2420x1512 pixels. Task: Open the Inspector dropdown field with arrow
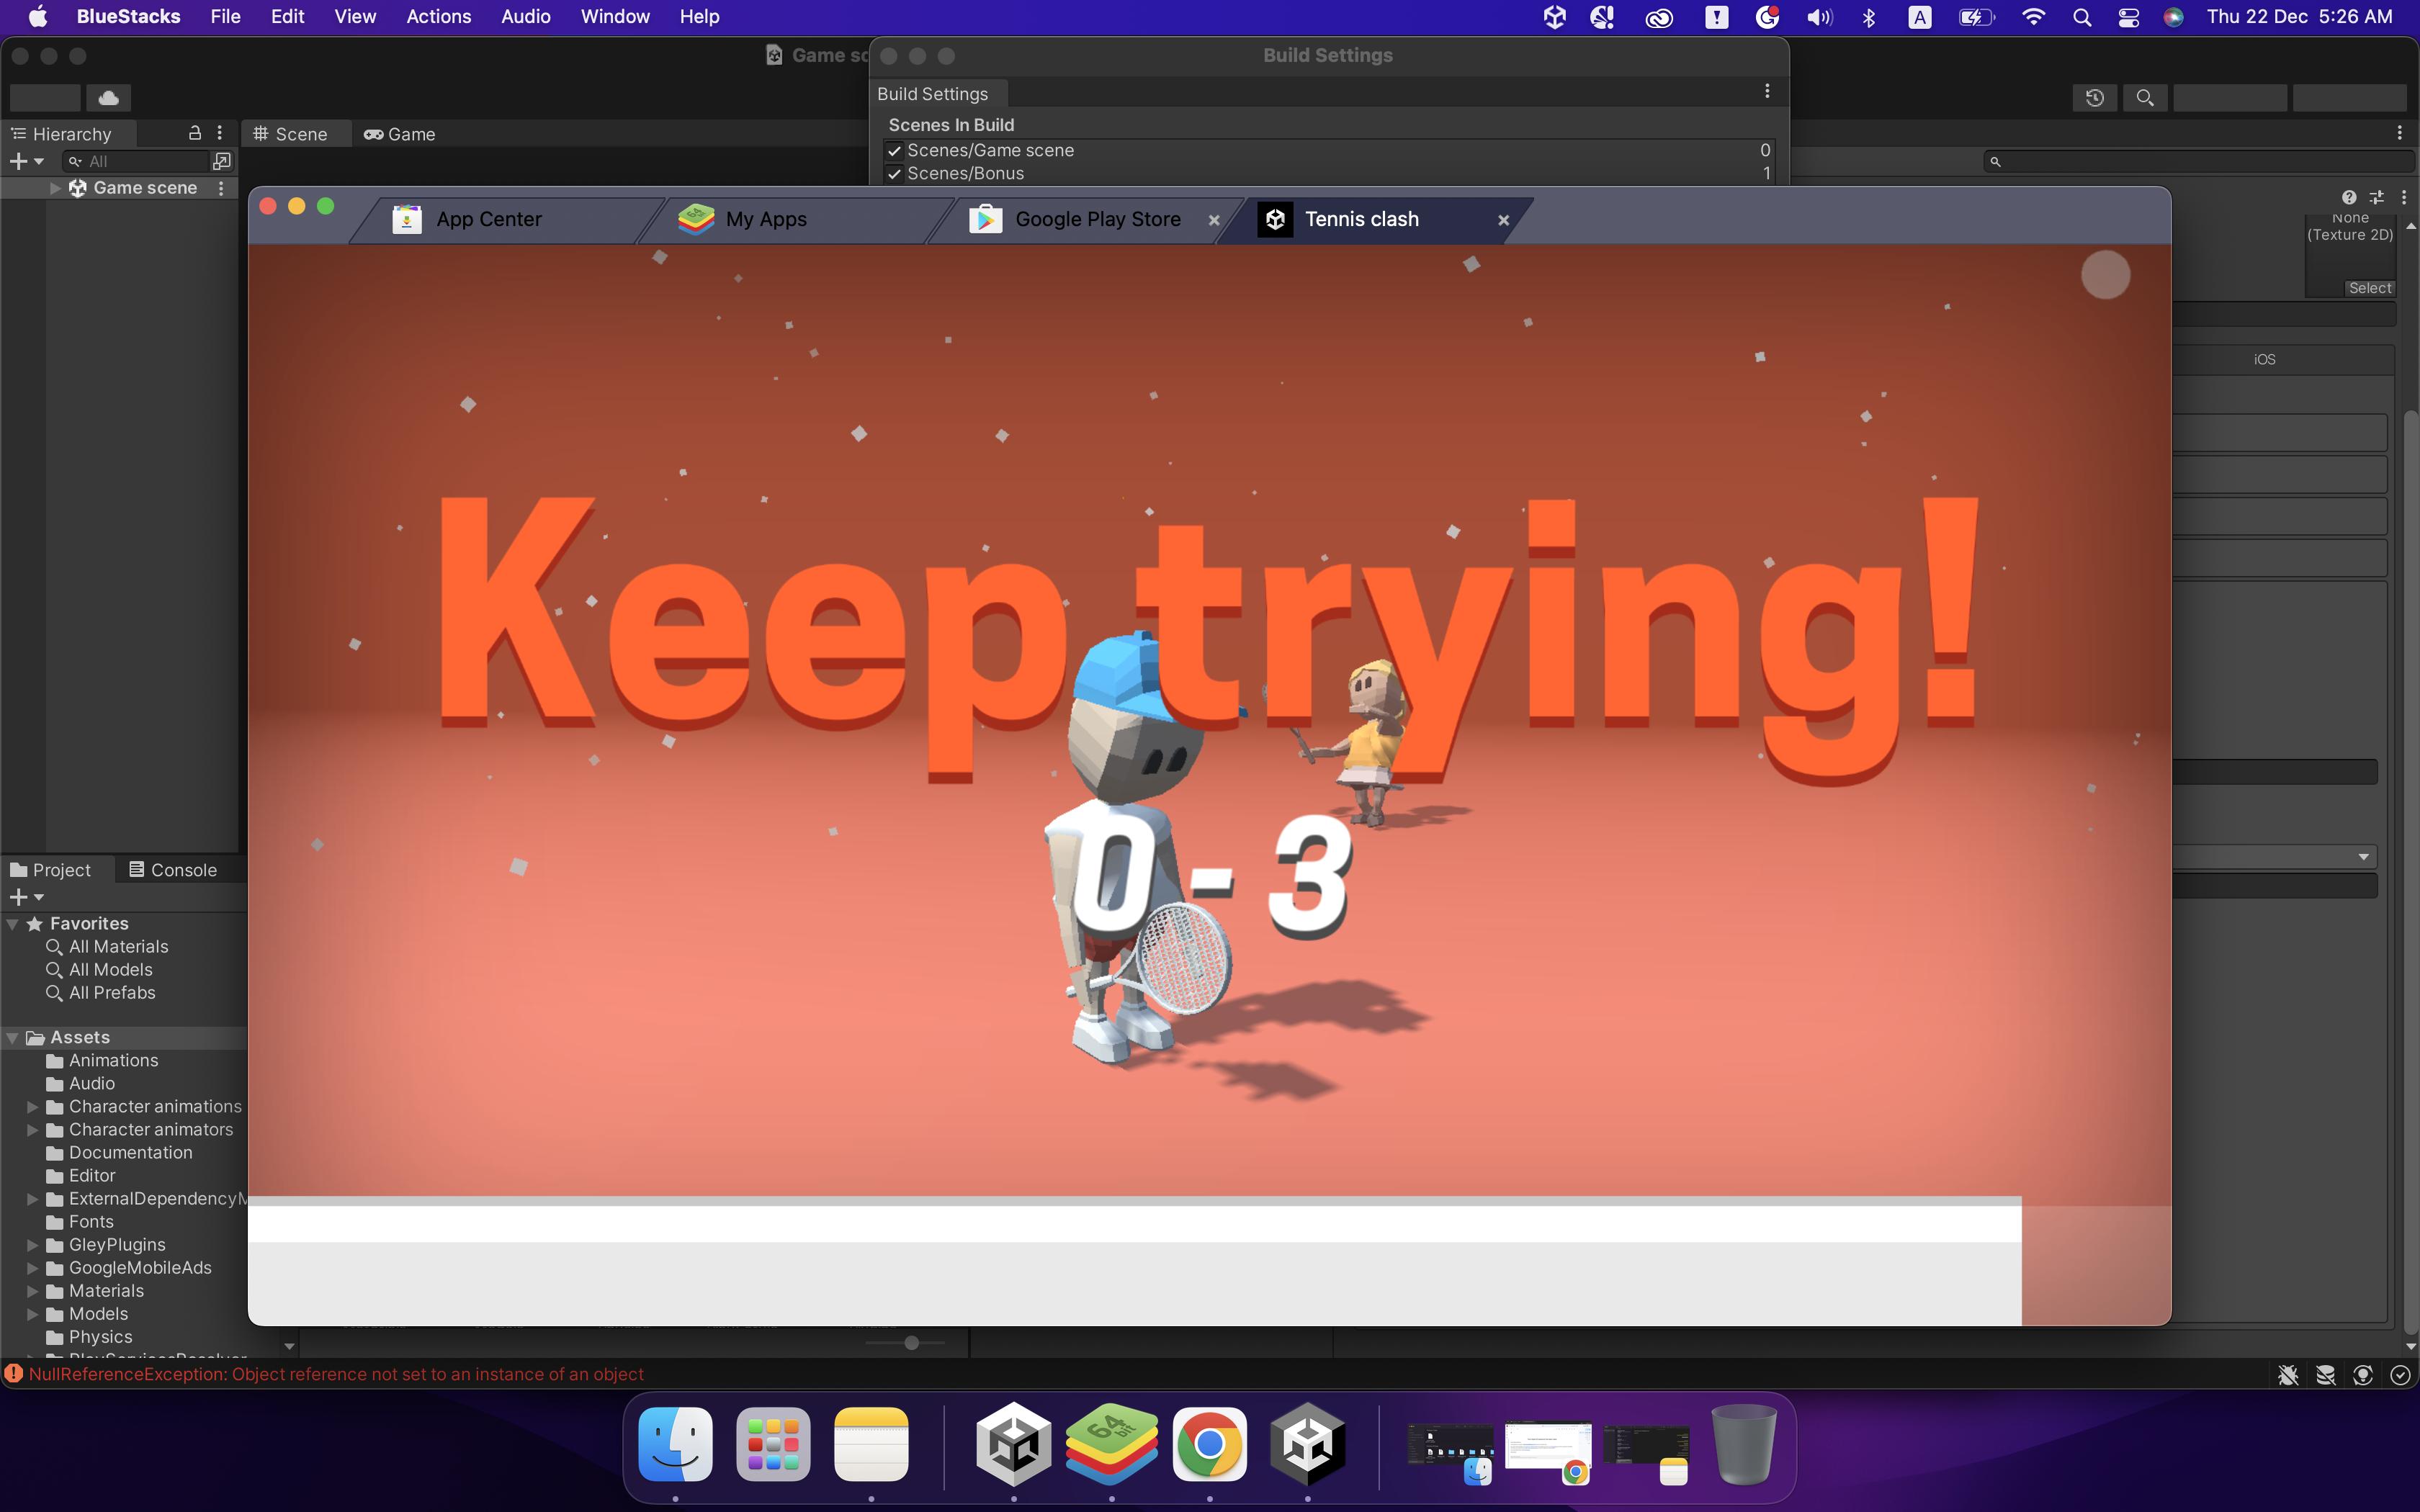(2275, 857)
